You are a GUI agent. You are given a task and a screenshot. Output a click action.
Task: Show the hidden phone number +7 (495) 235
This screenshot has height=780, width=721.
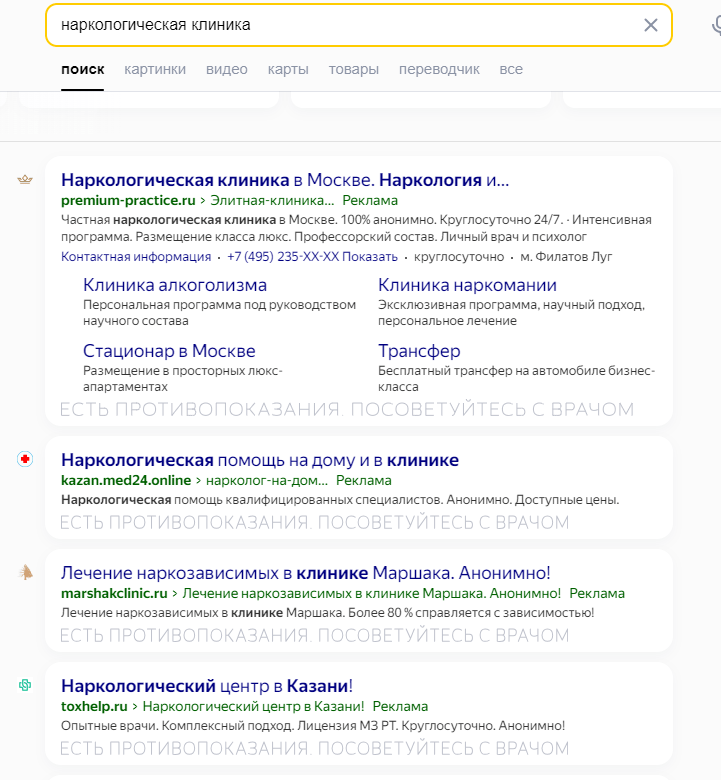312,257
